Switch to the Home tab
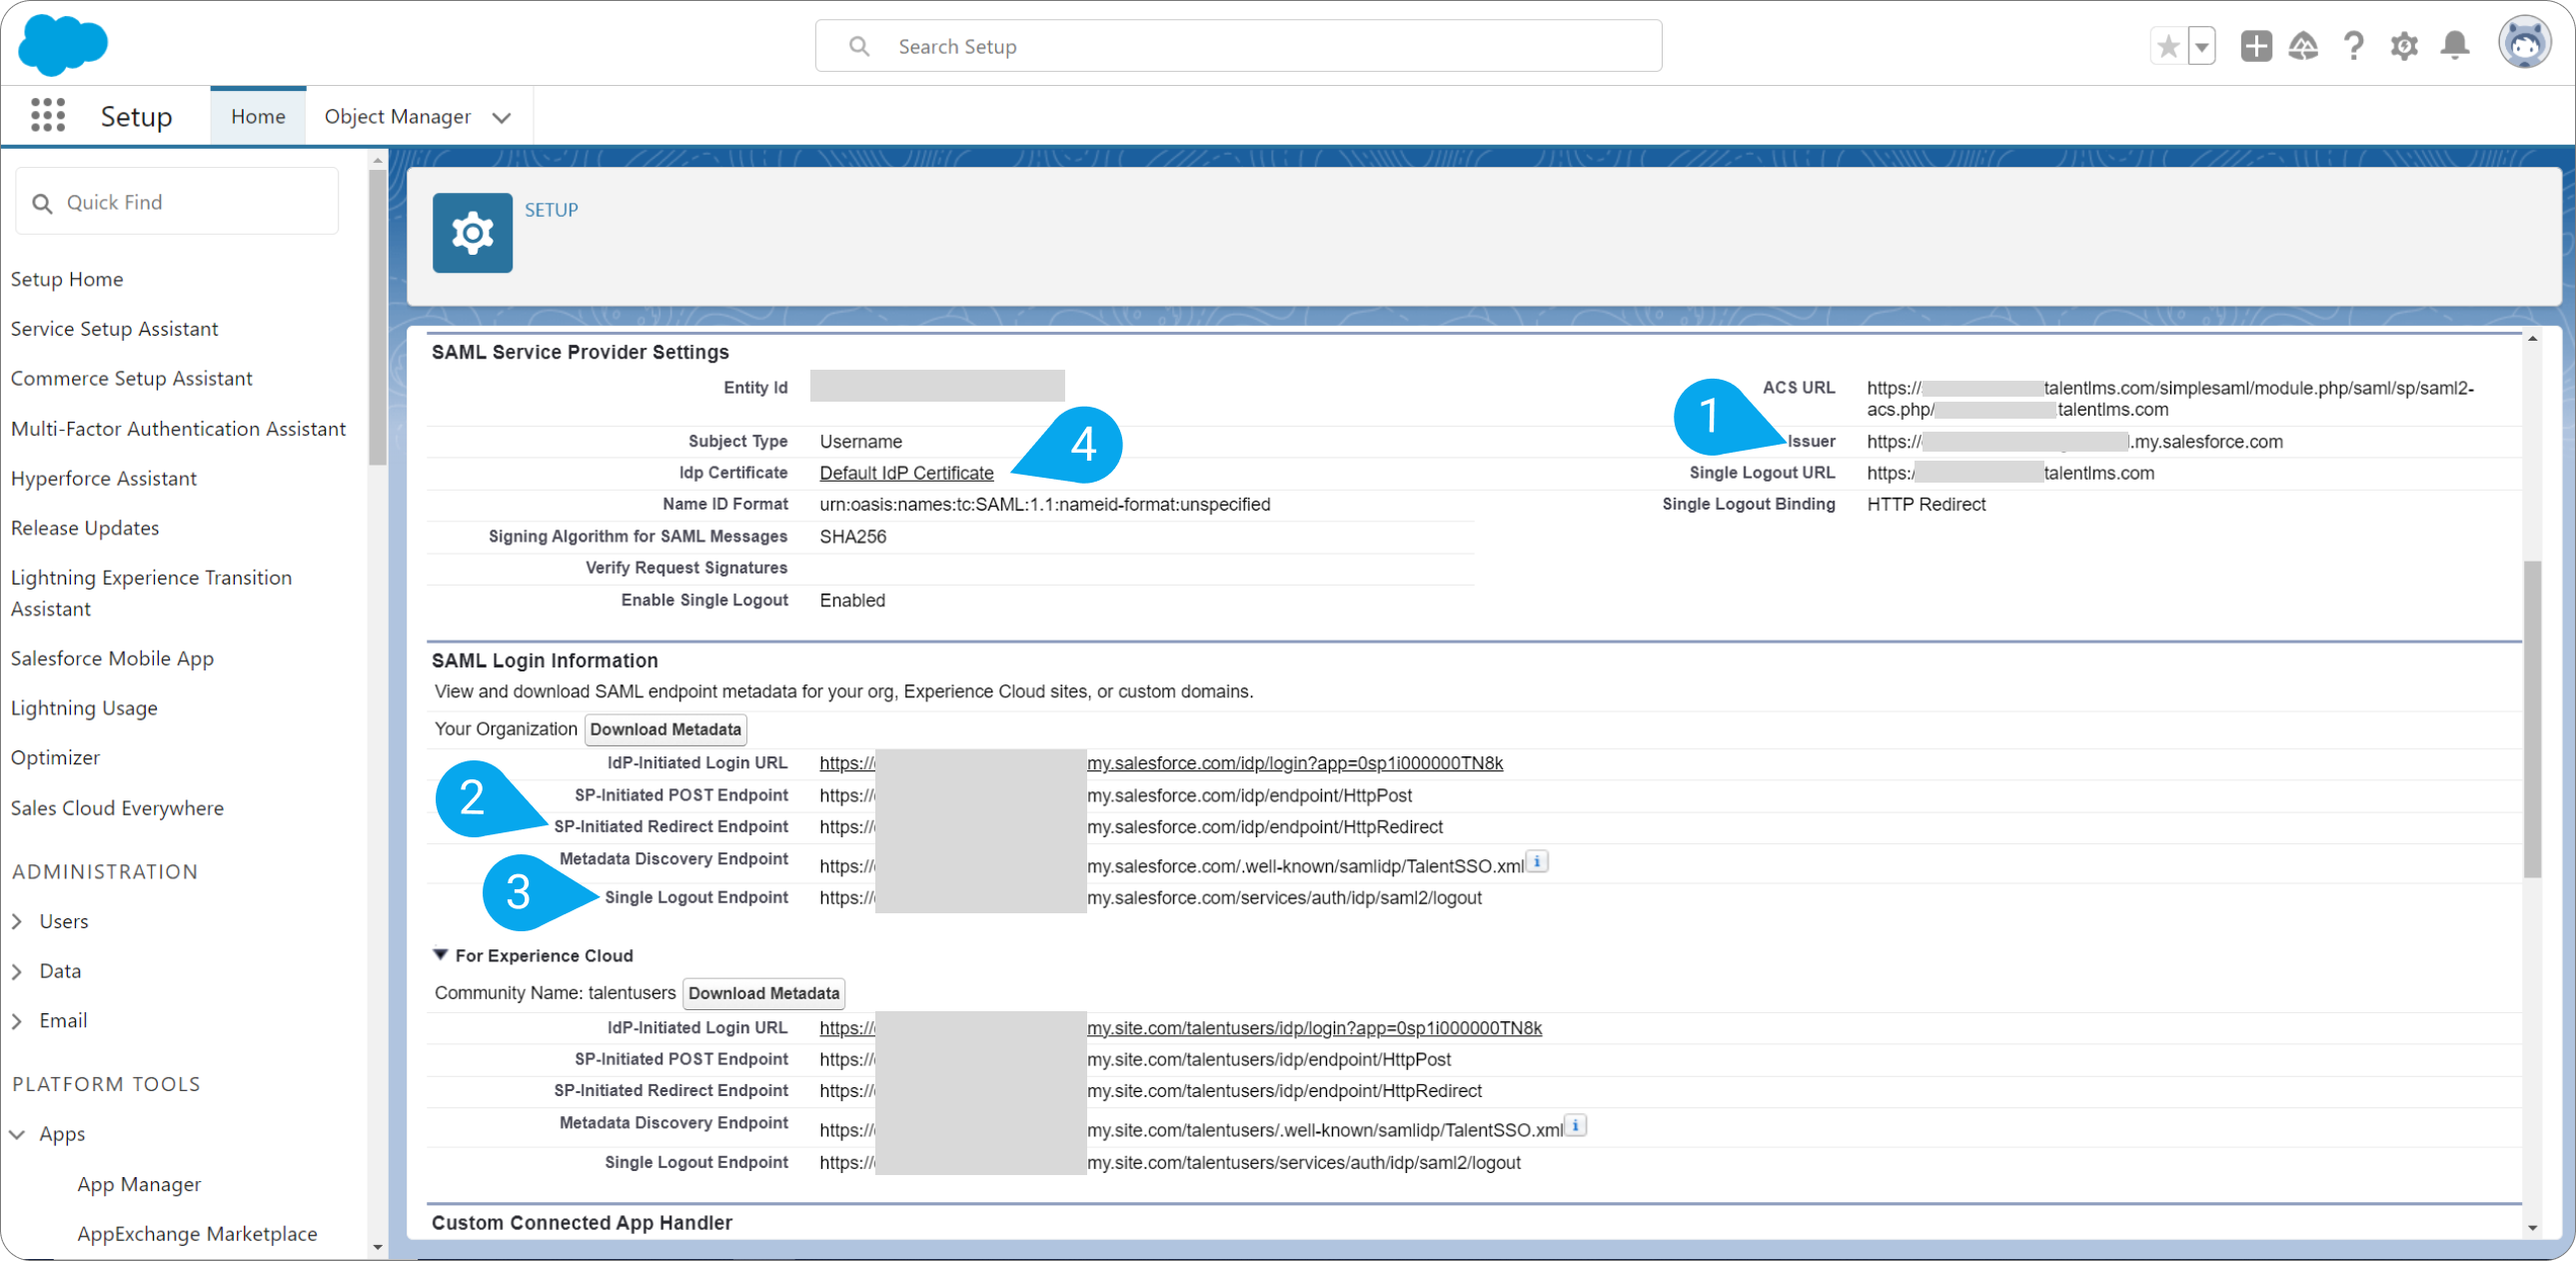The height and width of the screenshot is (1261, 2576). point(258,116)
